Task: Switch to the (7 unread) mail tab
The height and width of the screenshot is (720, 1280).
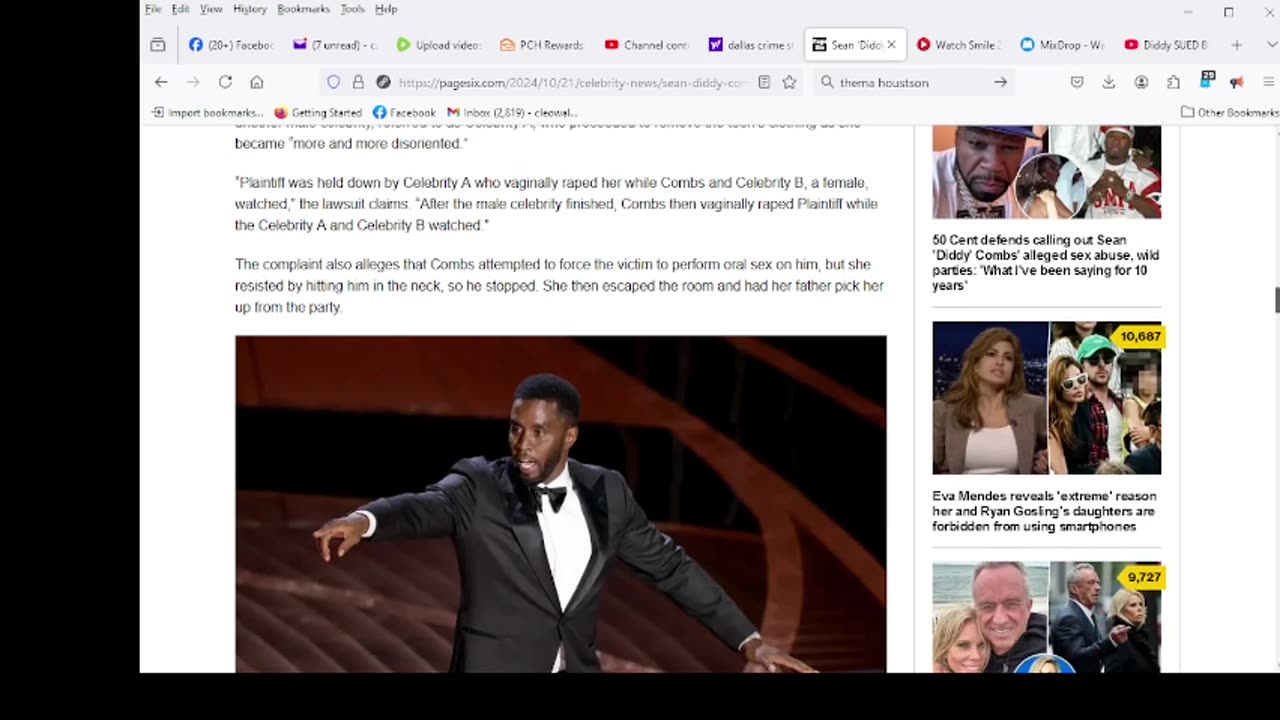Action: click(334, 45)
